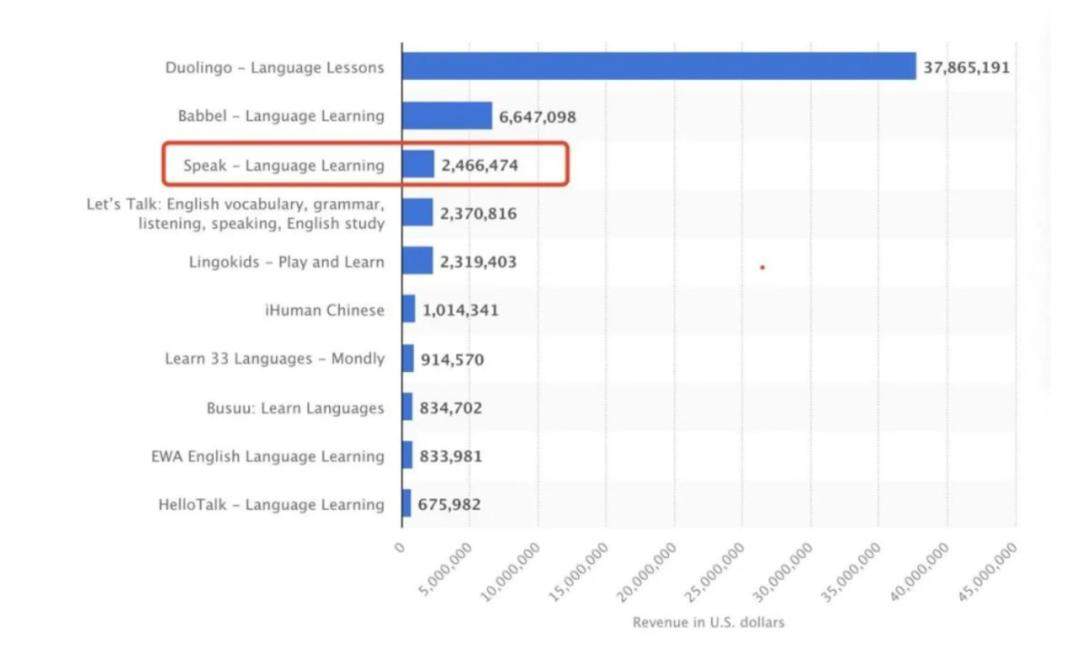Select label 'EWA English Language Learning'
Image resolution: width=1080 pixels, height=655 pixels.
click(268, 456)
